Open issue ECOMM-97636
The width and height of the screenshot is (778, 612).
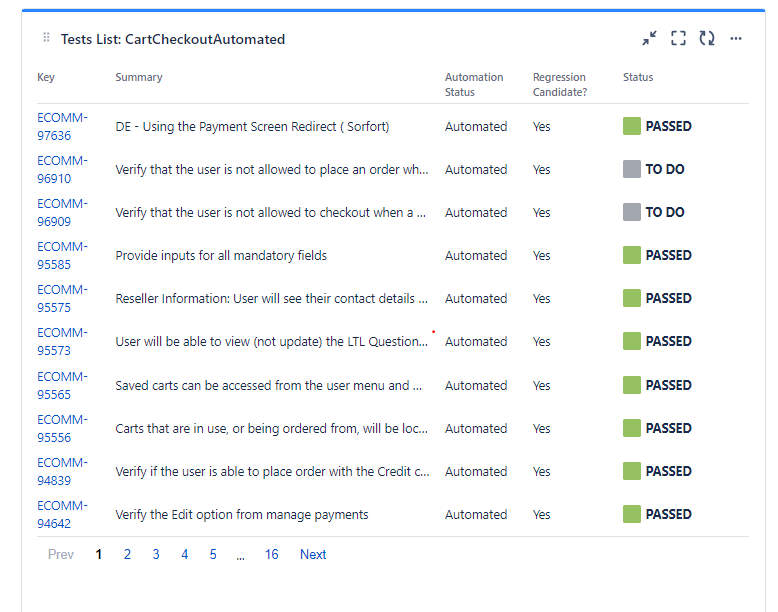tap(62, 127)
